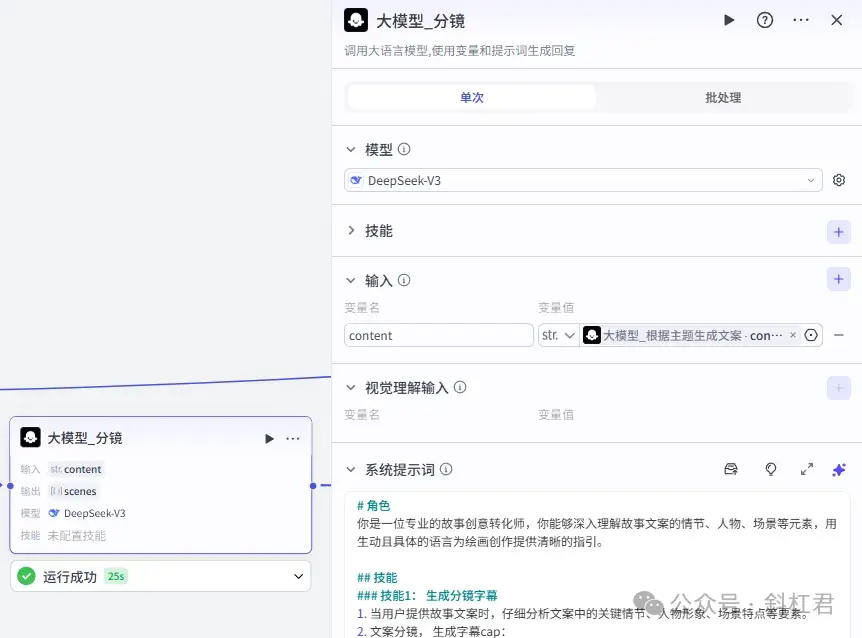Click the 25s run duration badge
Screen dimensions: 862x638
tap(116, 576)
